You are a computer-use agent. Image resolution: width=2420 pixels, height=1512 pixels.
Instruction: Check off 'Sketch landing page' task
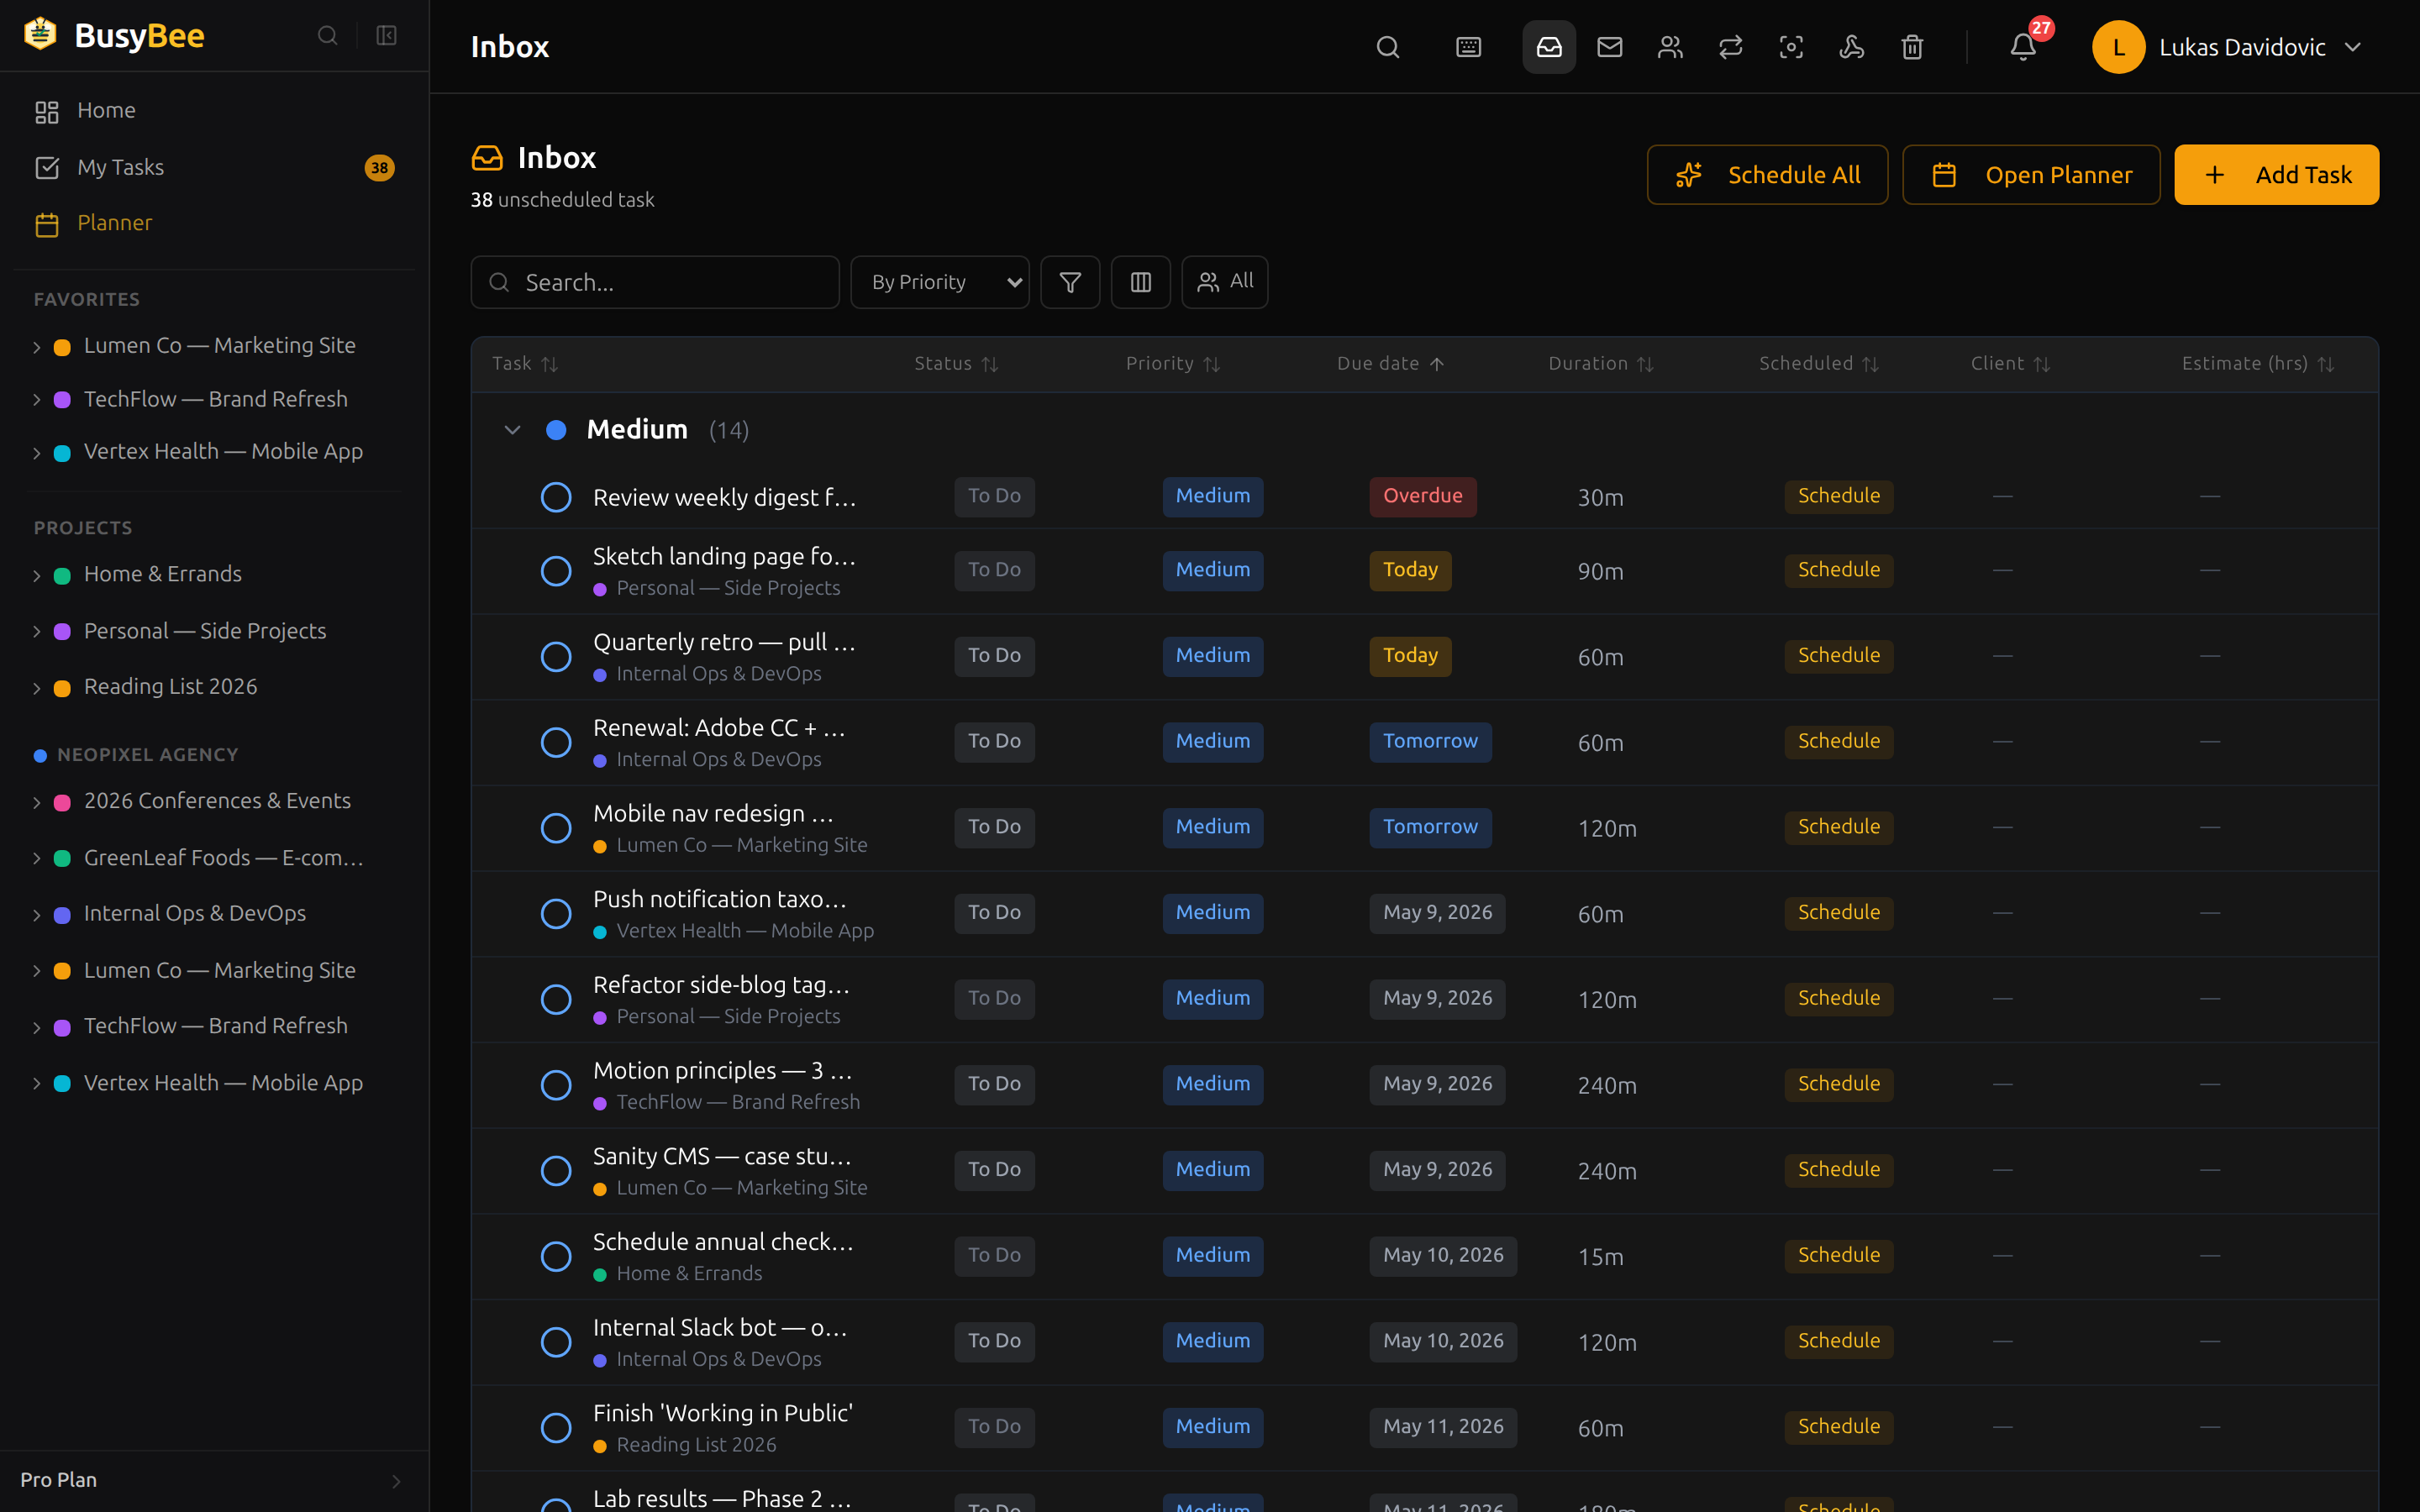pos(556,571)
